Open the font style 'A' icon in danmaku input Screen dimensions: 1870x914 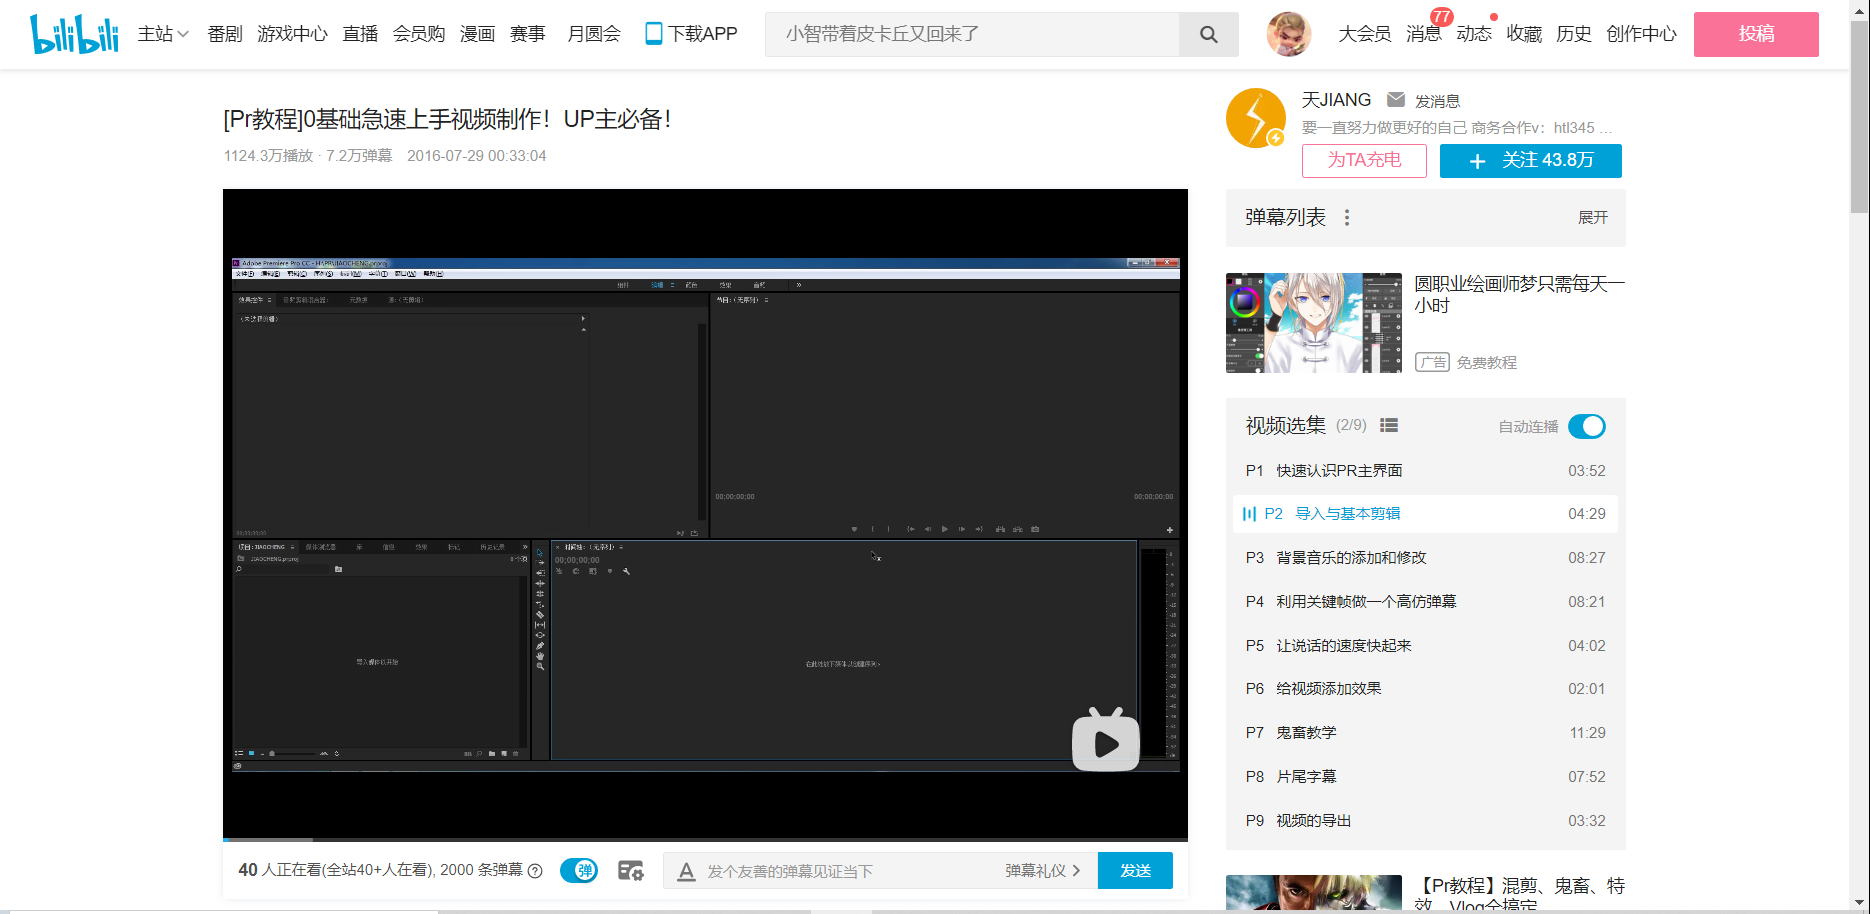pyautogui.click(x=686, y=871)
